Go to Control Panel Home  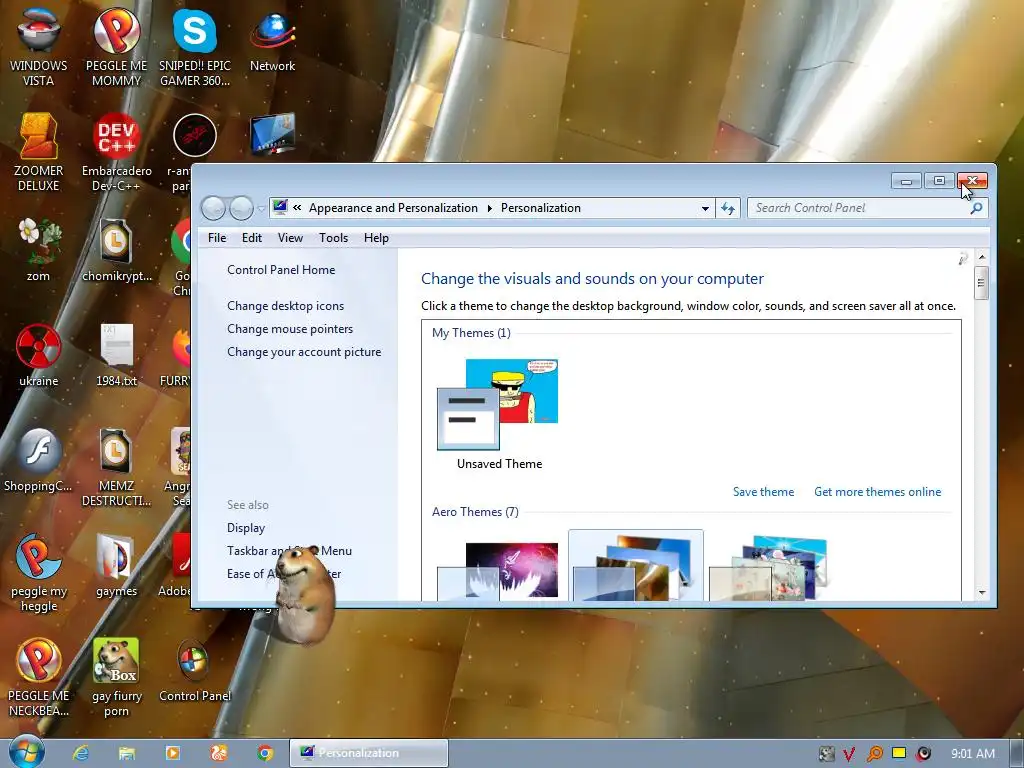(281, 270)
